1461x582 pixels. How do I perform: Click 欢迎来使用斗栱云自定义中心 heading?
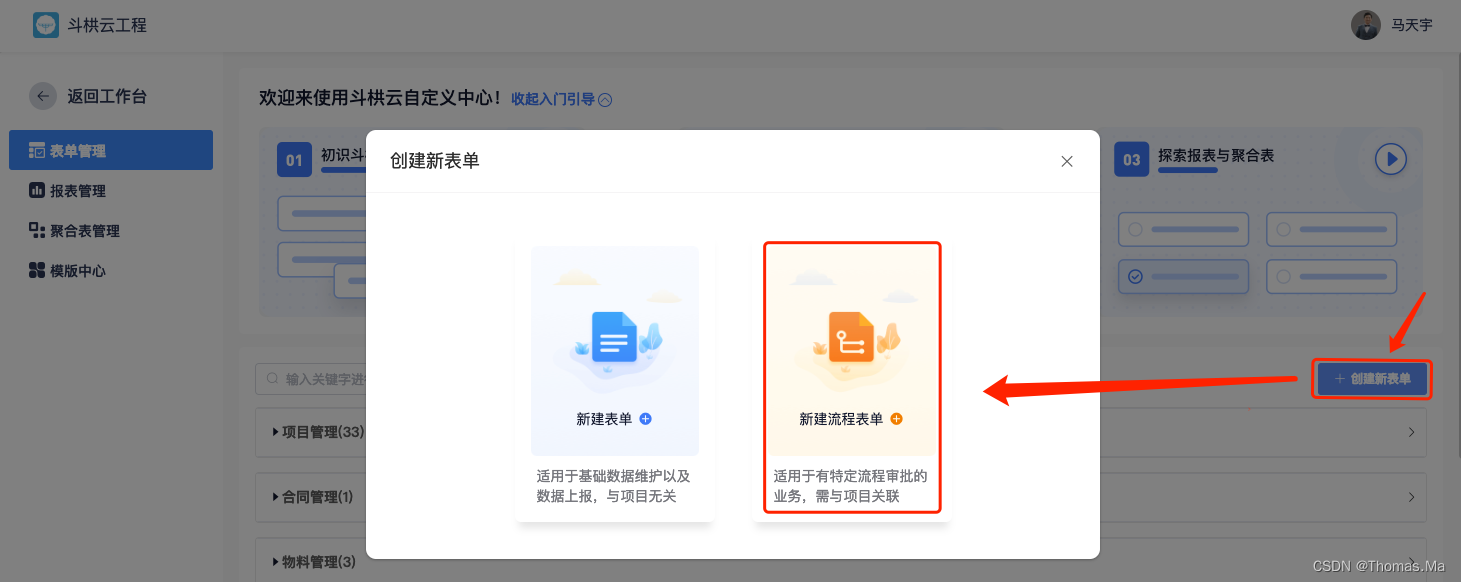coord(380,98)
